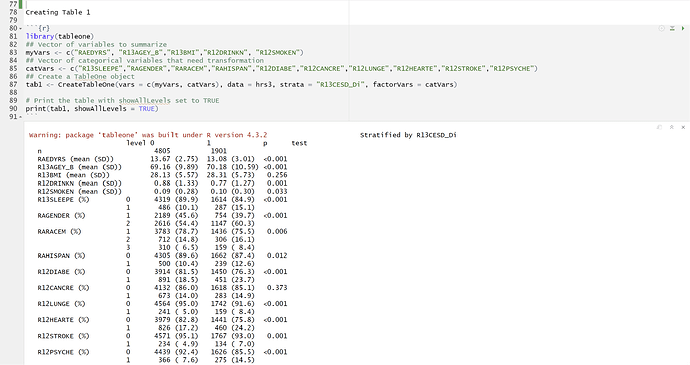Open chunk options gear for the tableone chunk

point(661,28)
